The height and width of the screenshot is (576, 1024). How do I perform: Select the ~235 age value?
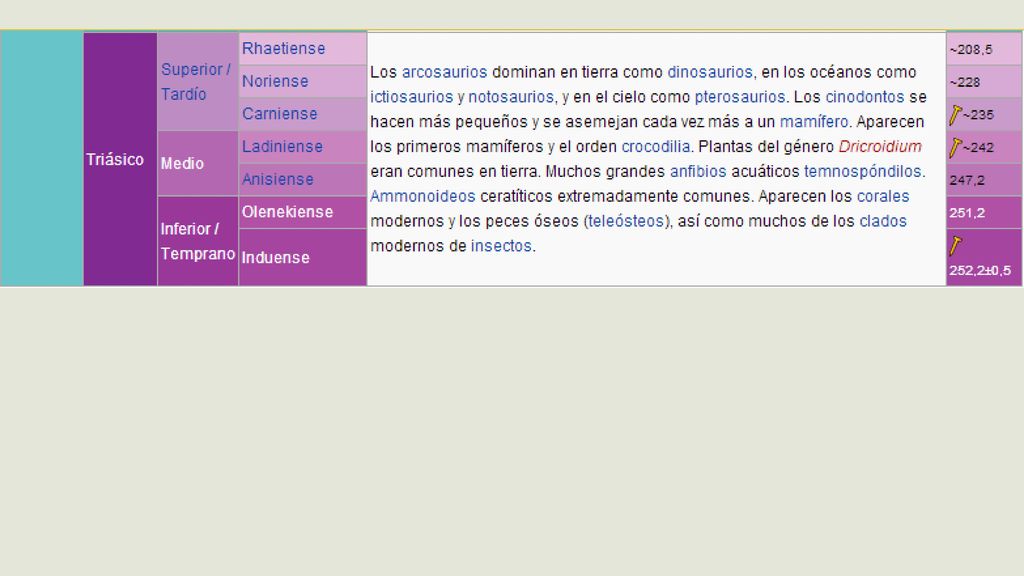pyautogui.click(x=978, y=115)
